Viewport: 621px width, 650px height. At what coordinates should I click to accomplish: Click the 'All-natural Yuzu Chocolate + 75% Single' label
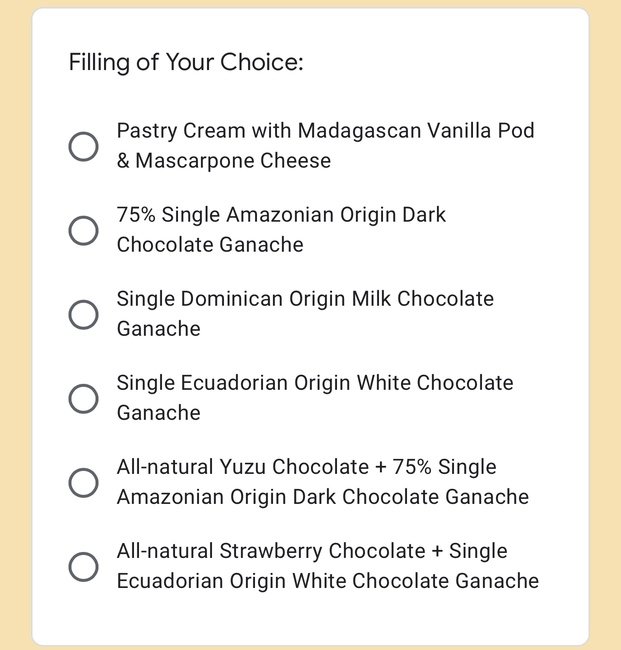click(306, 468)
